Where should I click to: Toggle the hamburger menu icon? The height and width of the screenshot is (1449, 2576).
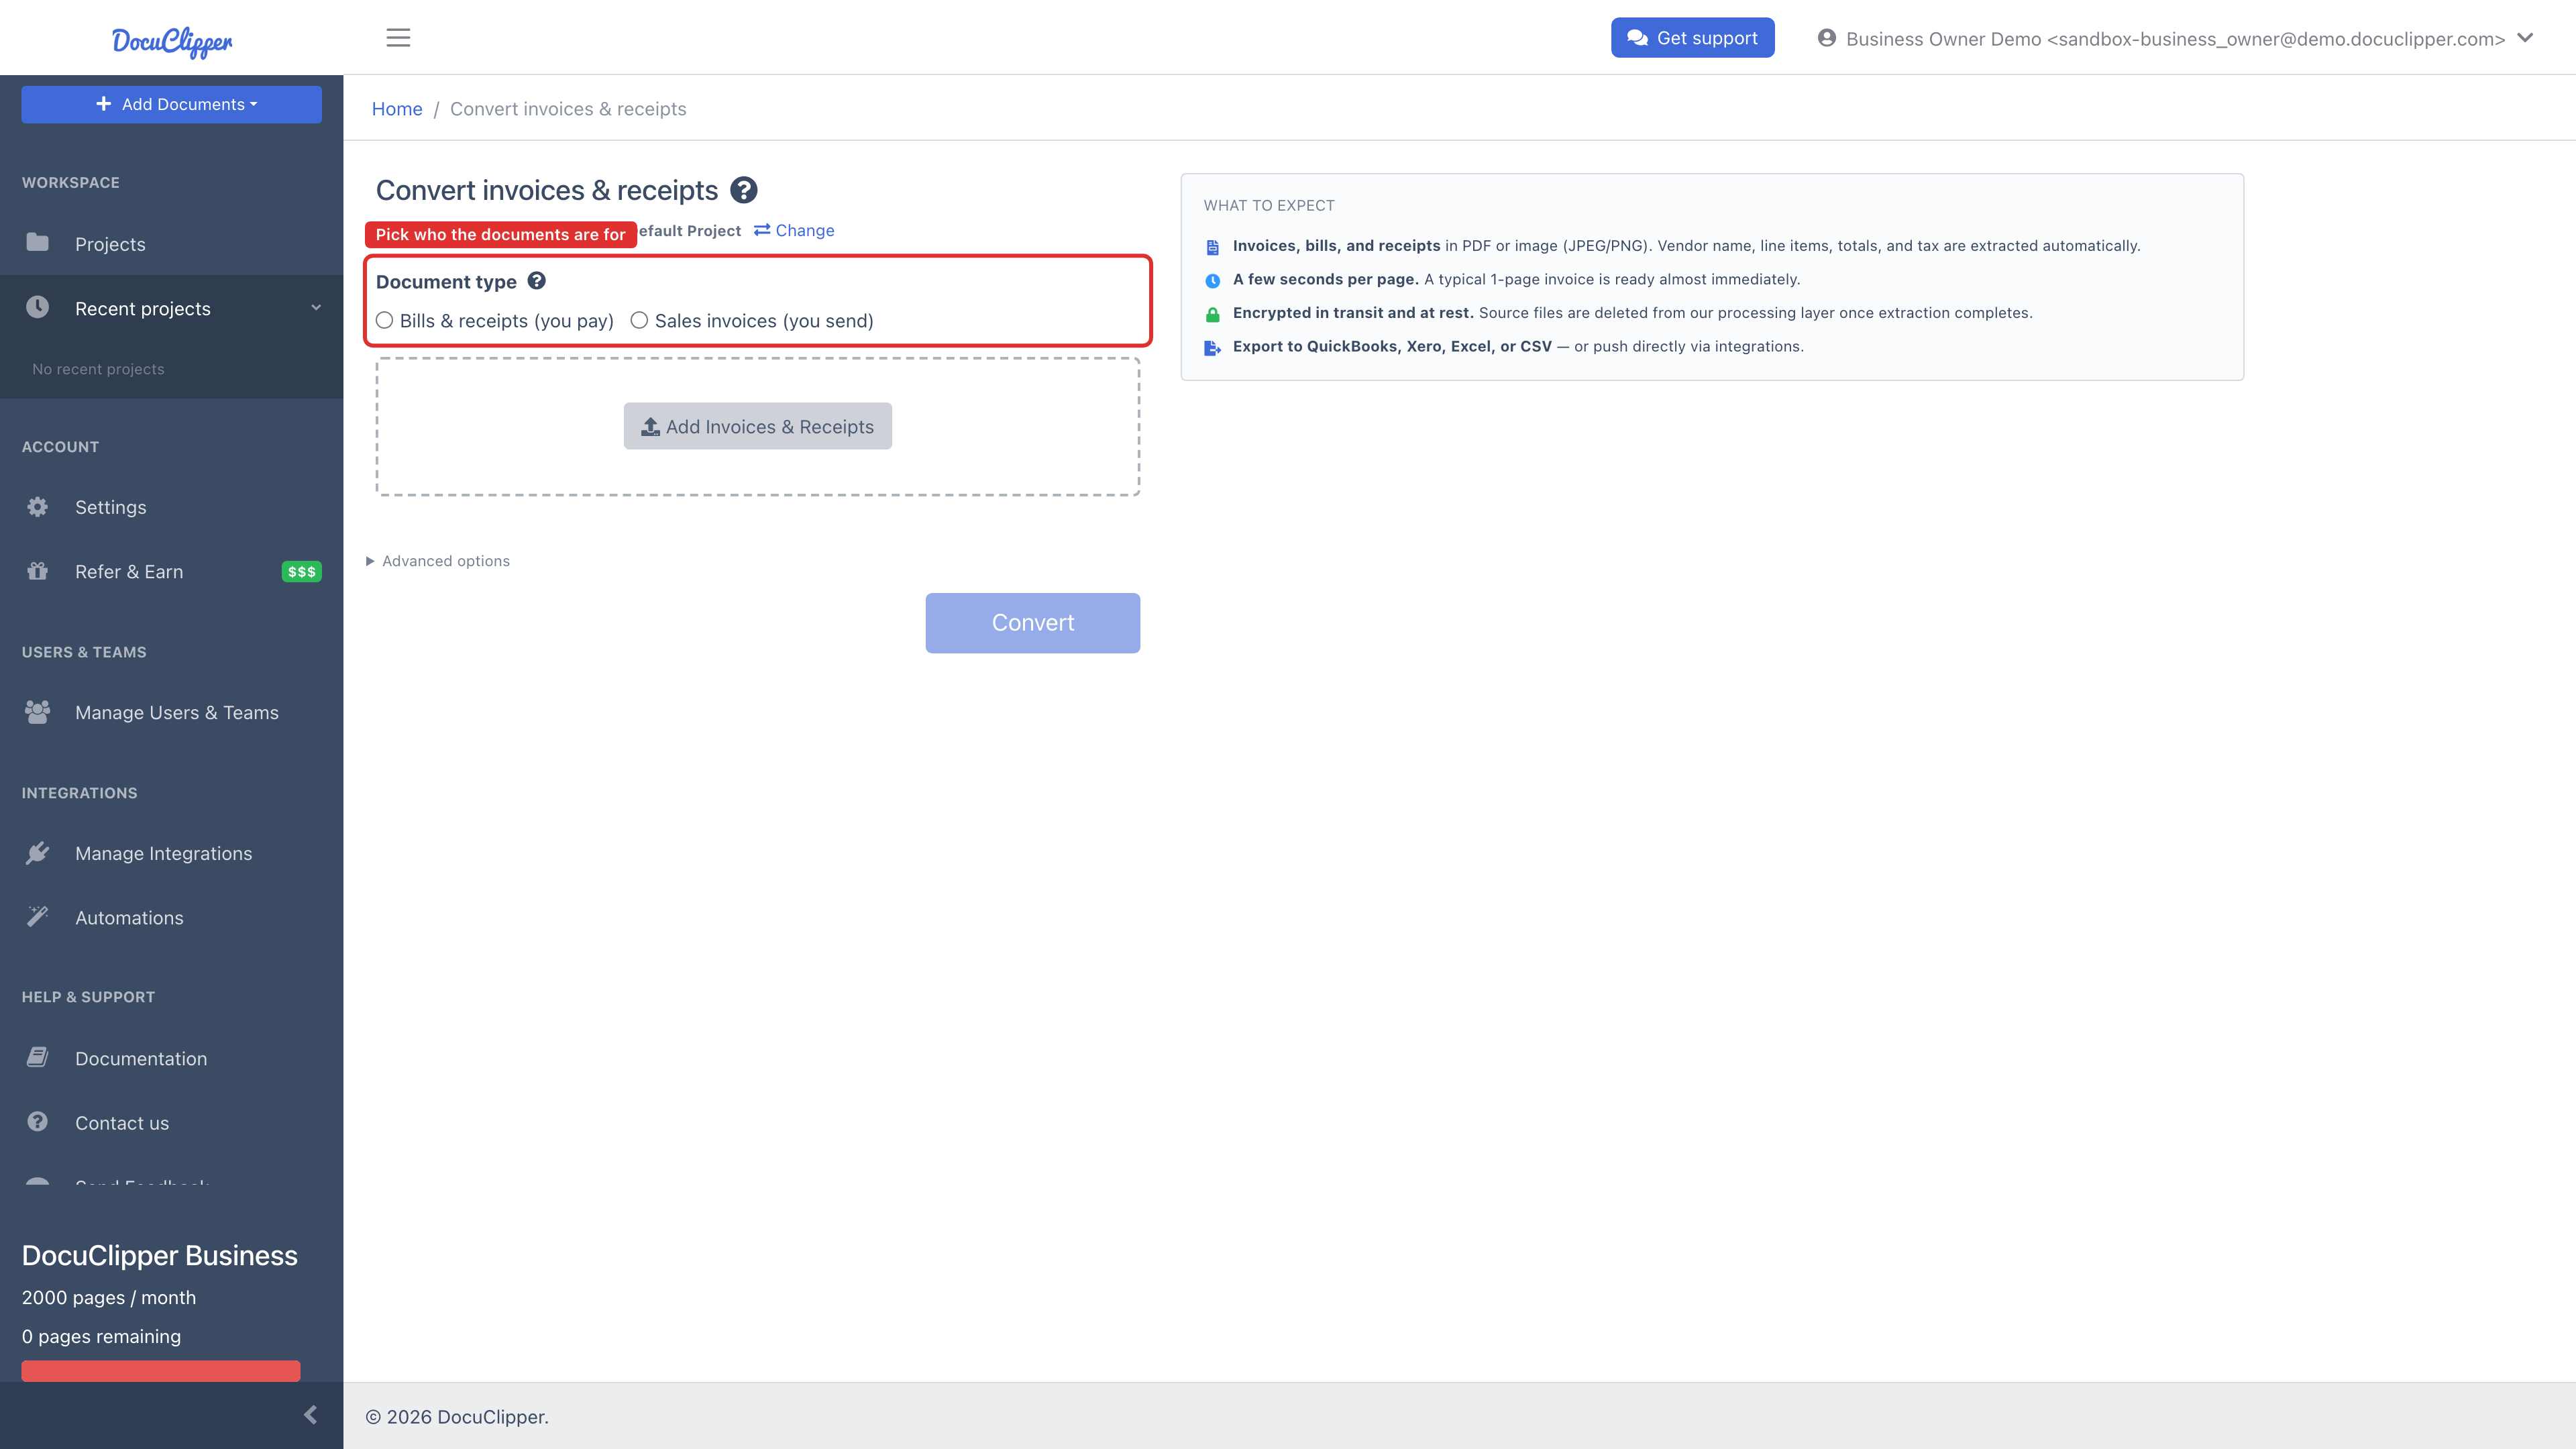[398, 38]
